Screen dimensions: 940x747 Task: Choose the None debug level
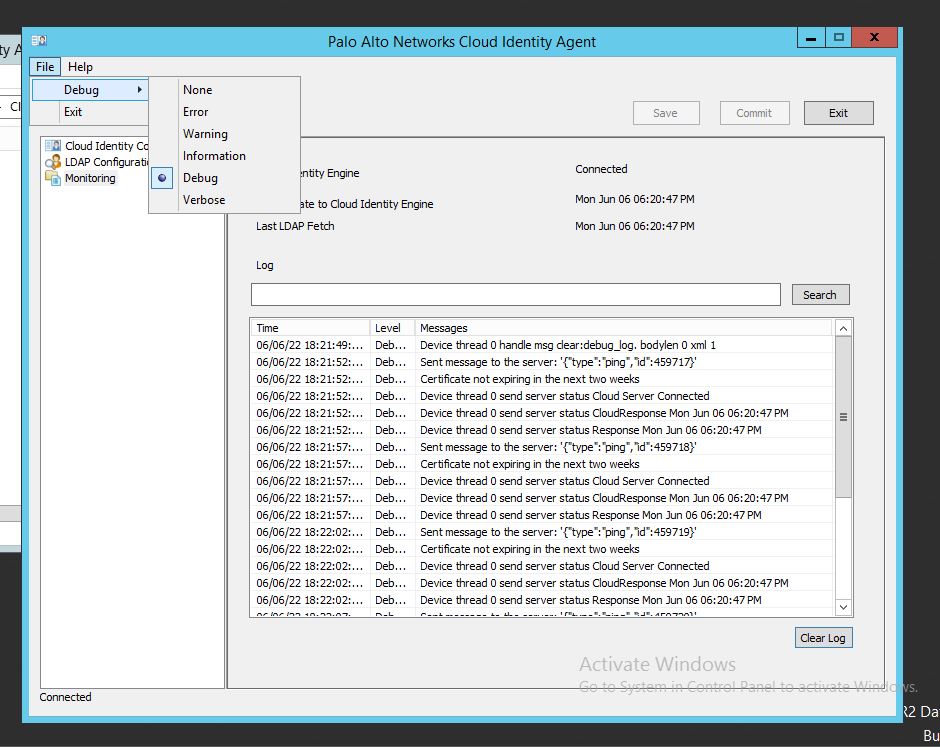tap(197, 90)
